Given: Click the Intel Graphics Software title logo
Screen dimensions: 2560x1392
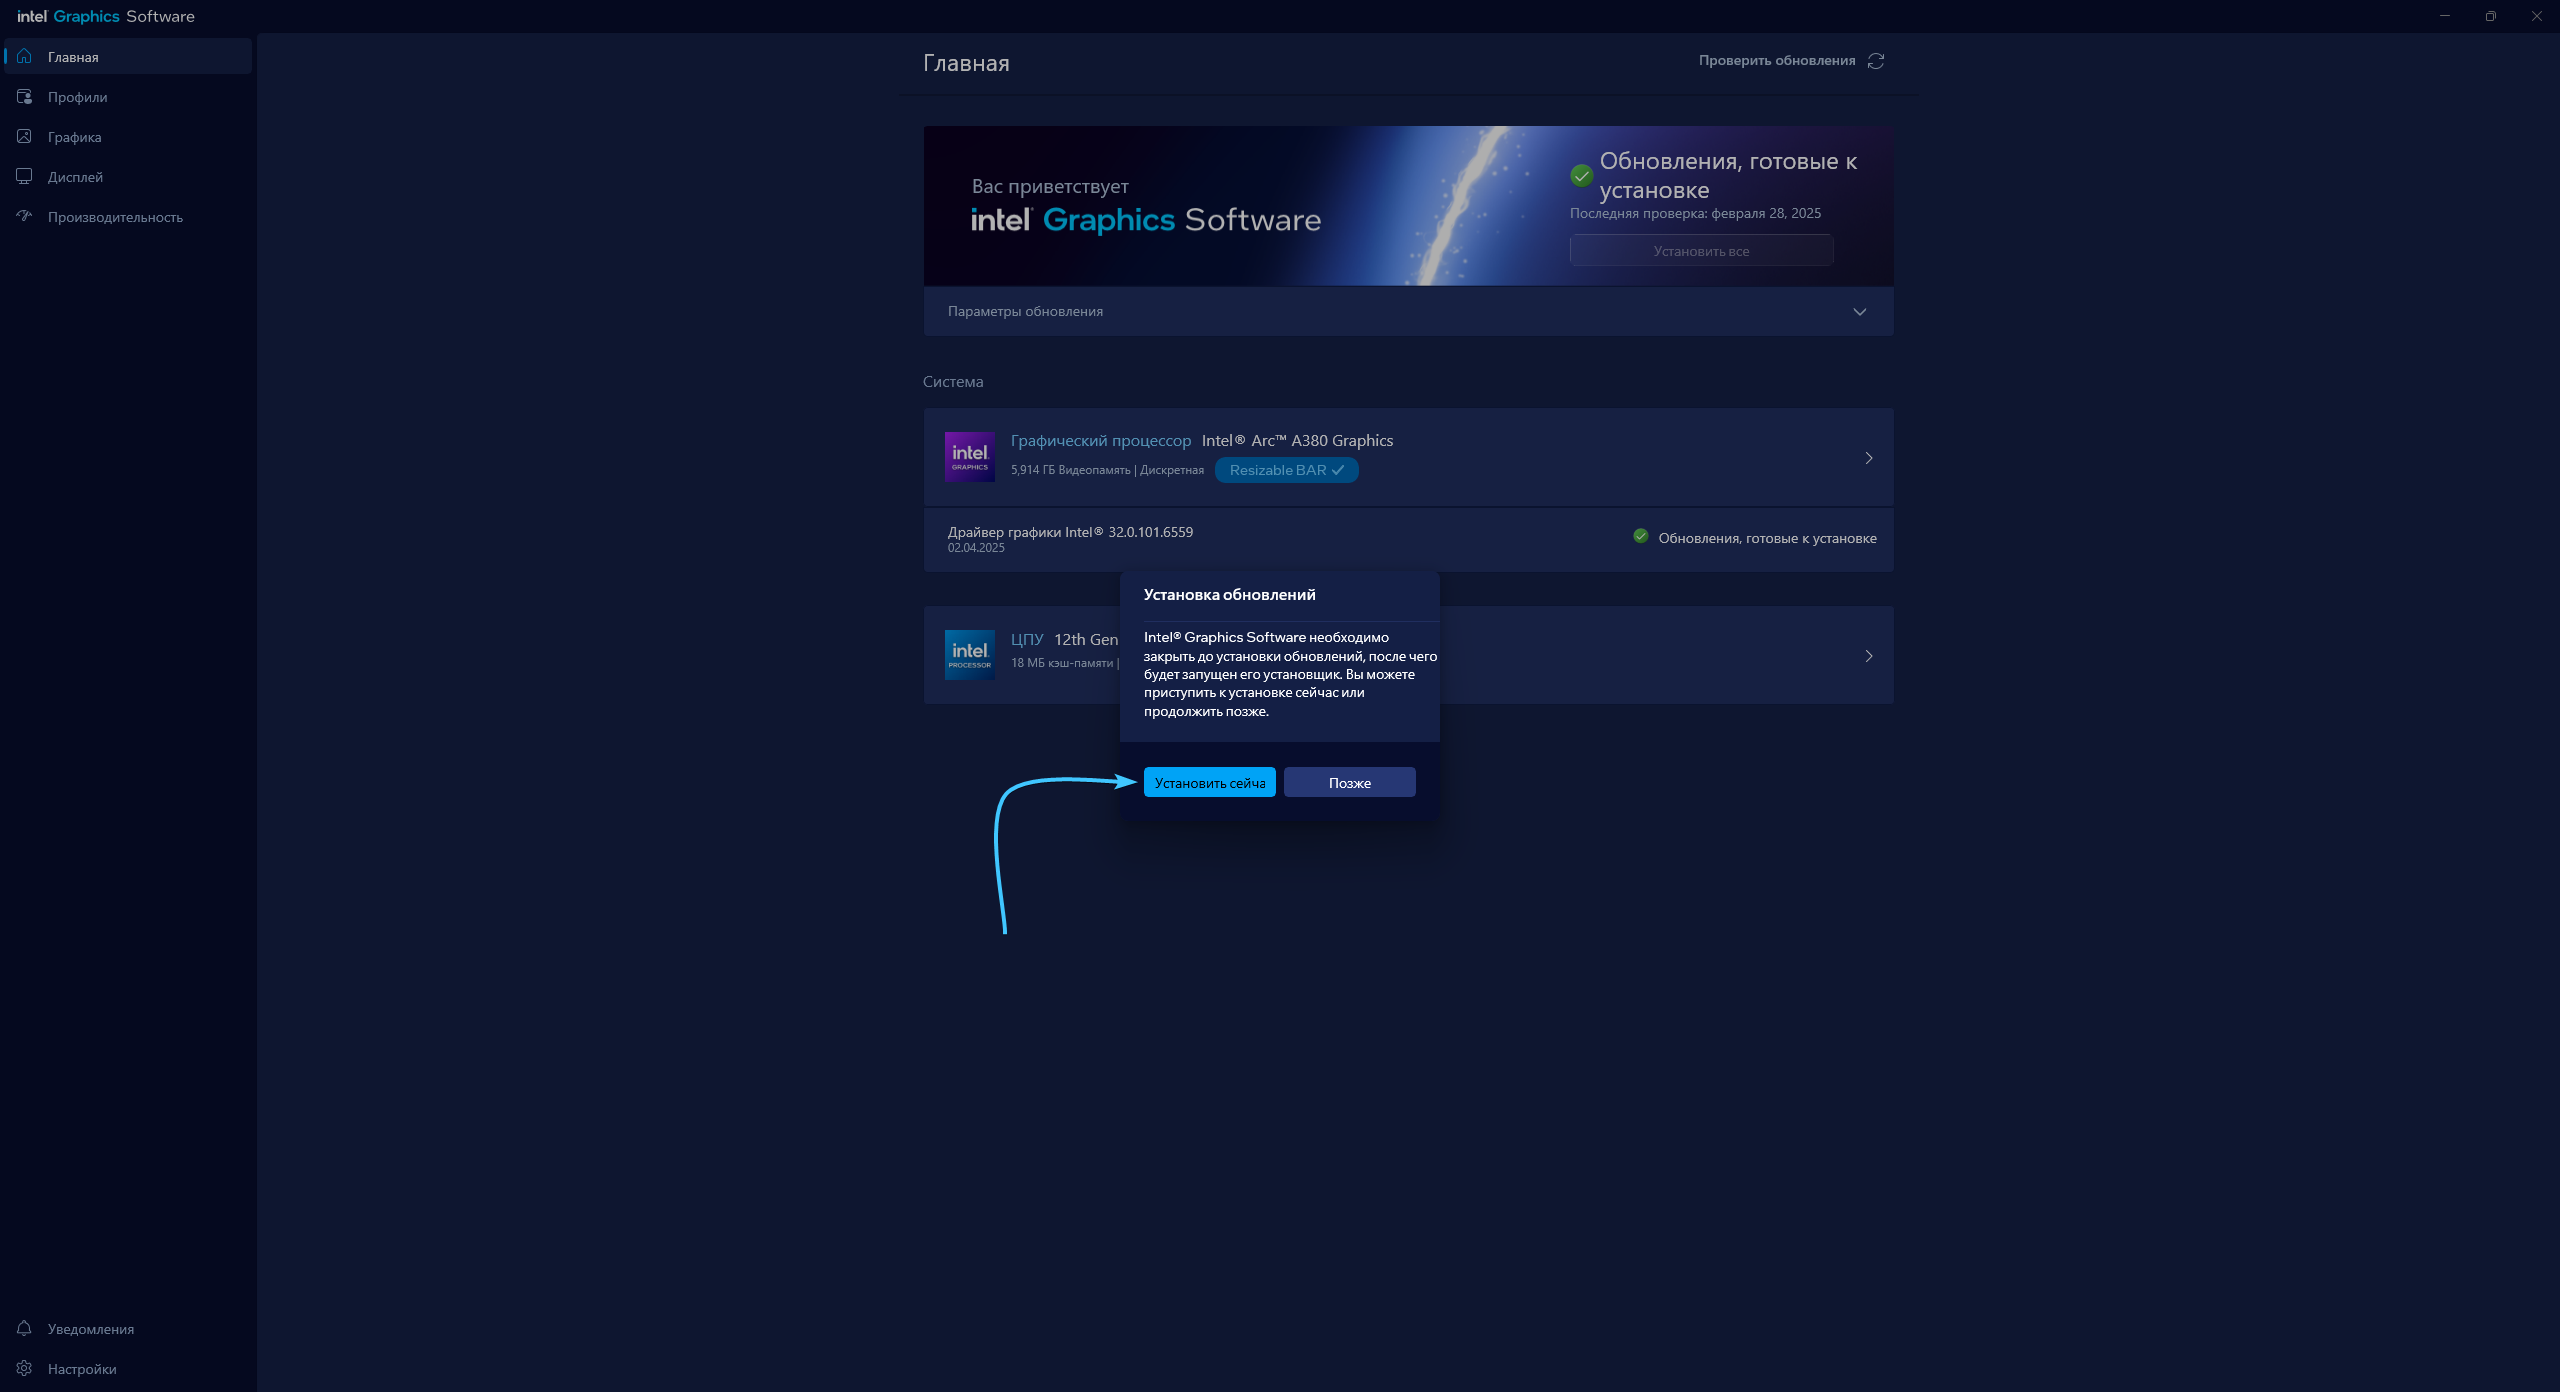Looking at the screenshot, I should [x=106, y=16].
